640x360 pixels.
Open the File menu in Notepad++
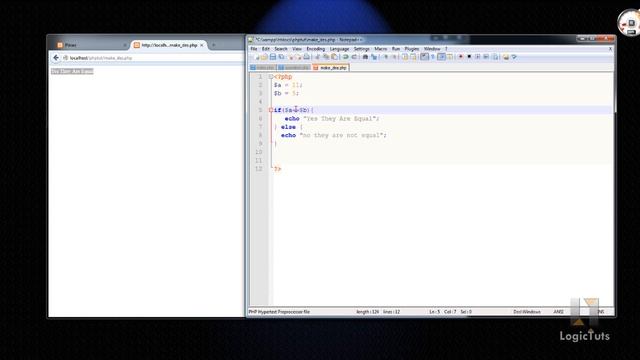(x=254, y=49)
